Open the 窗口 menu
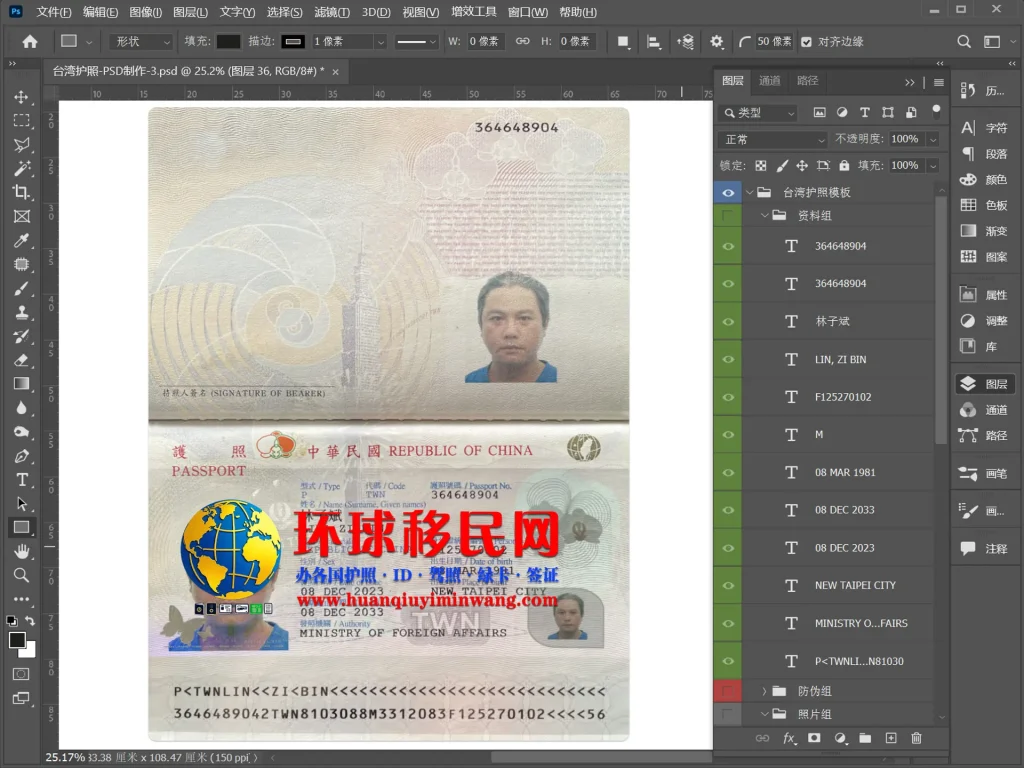1024x768 pixels. (527, 12)
